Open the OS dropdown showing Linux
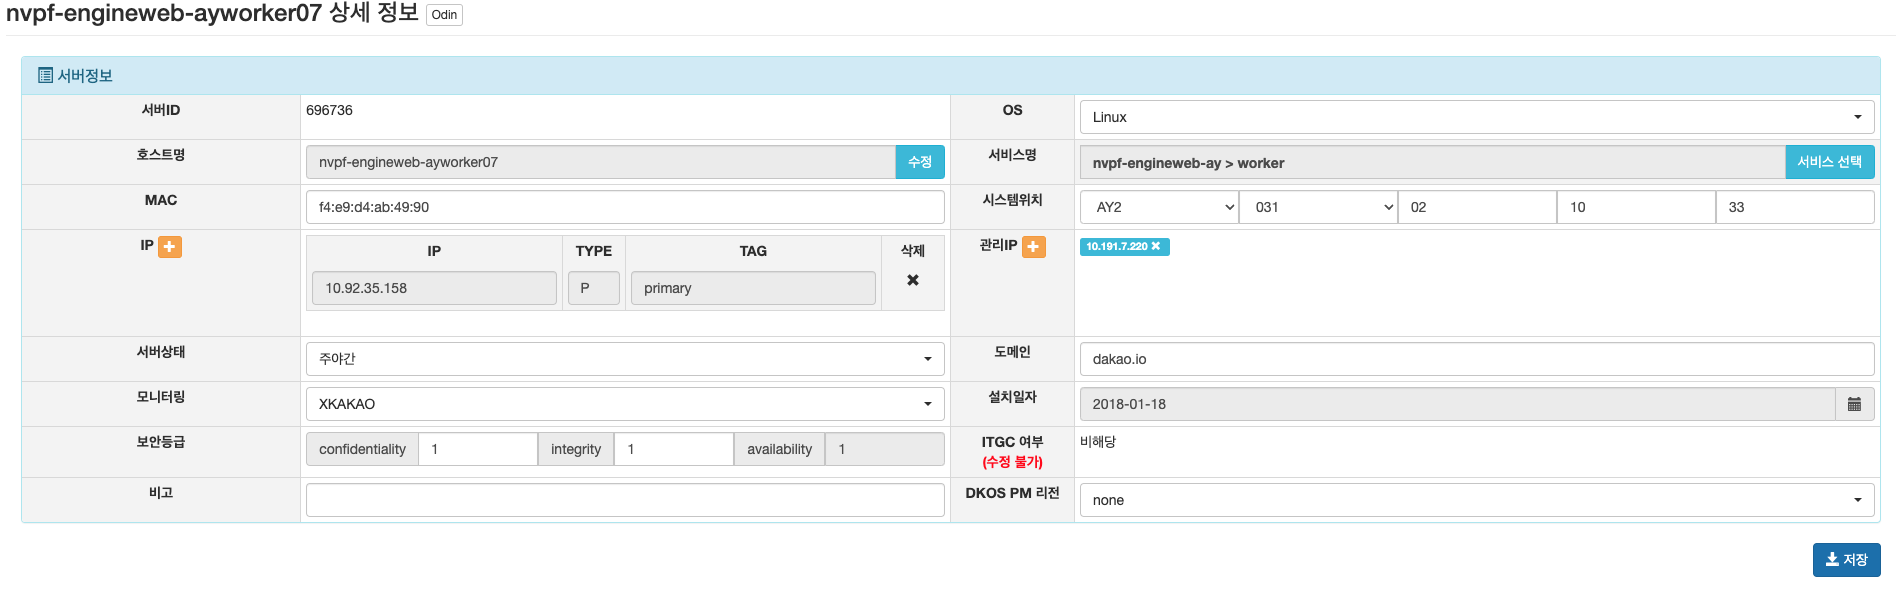This screenshot has height=591, width=1904. (1476, 117)
